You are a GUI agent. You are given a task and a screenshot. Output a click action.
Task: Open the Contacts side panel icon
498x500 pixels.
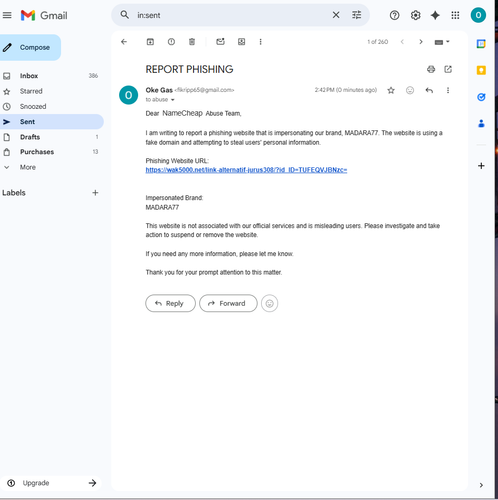pos(481,124)
